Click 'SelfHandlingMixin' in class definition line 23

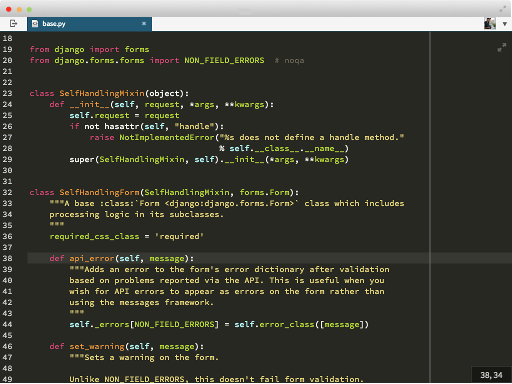pyautogui.click(x=102, y=93)
